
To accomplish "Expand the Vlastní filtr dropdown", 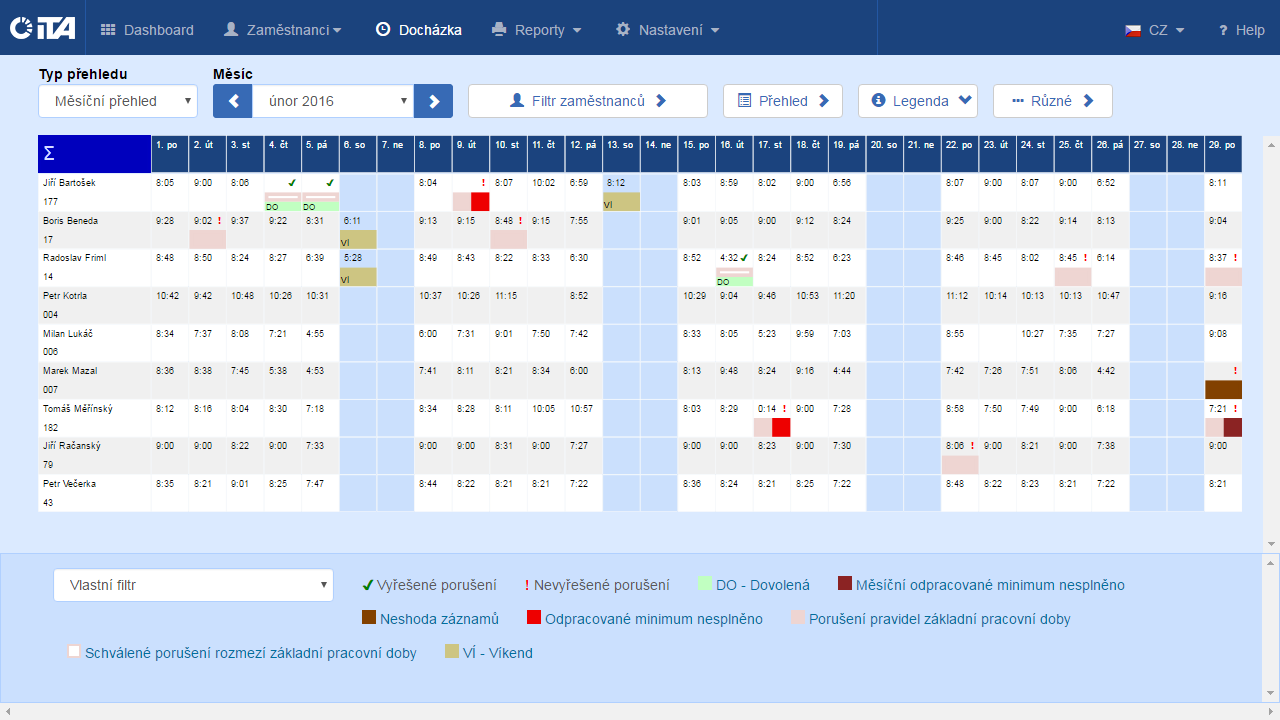I will pyautogui.click(x=193, y=585).
